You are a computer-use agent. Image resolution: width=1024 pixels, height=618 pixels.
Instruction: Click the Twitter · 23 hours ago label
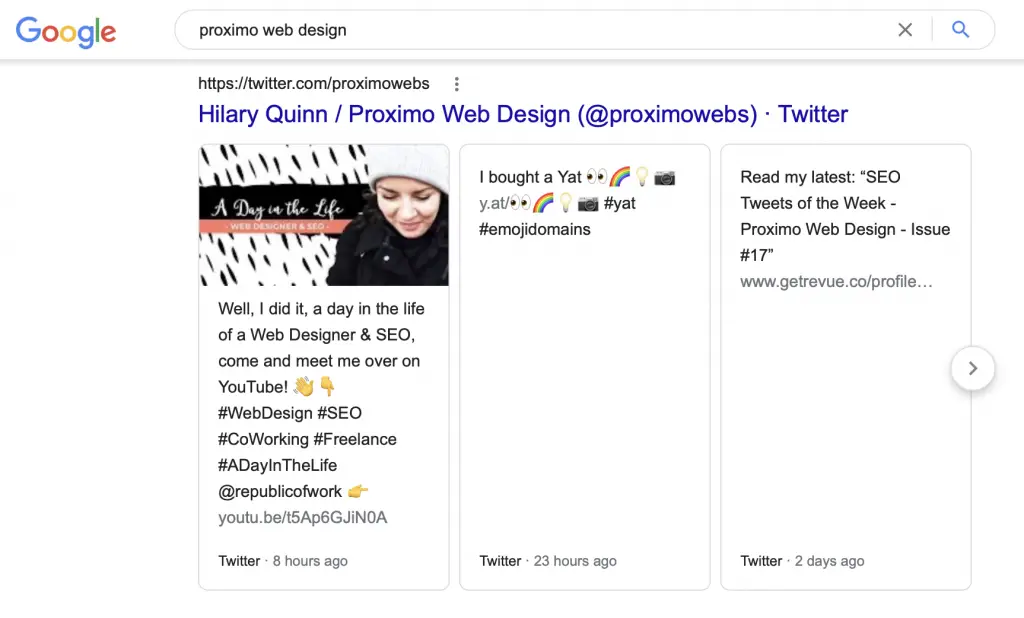click(x=548, y=561)
